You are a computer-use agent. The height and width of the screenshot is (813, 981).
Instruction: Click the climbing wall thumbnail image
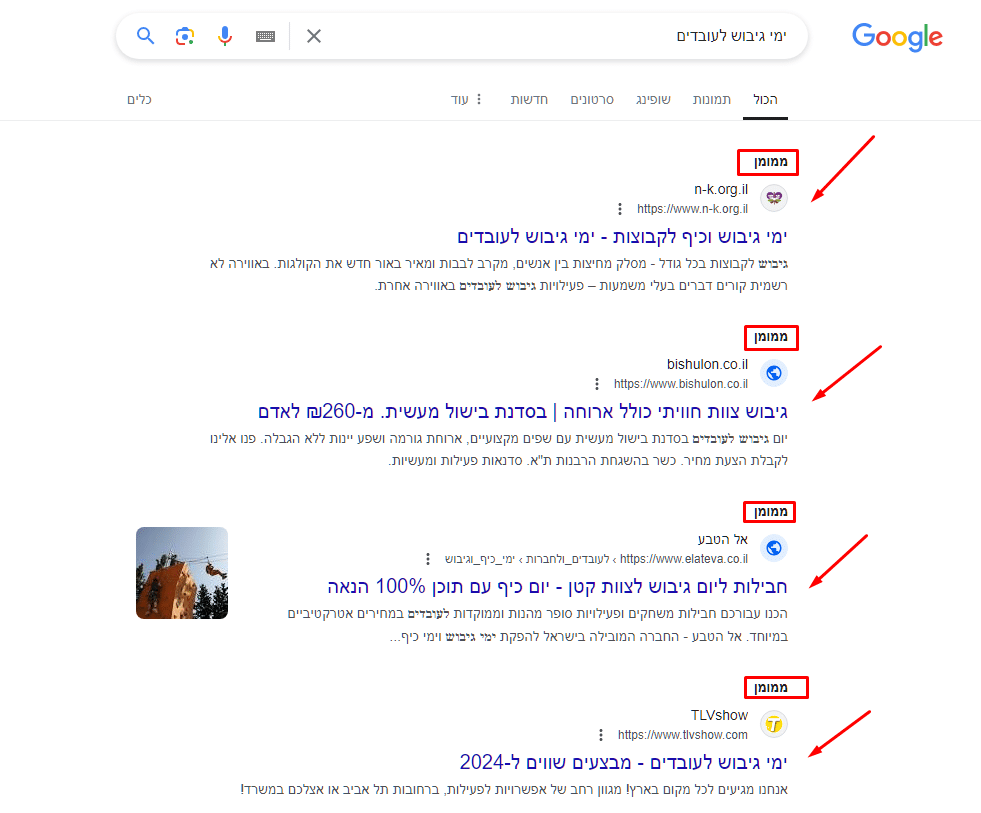point(182,573)
